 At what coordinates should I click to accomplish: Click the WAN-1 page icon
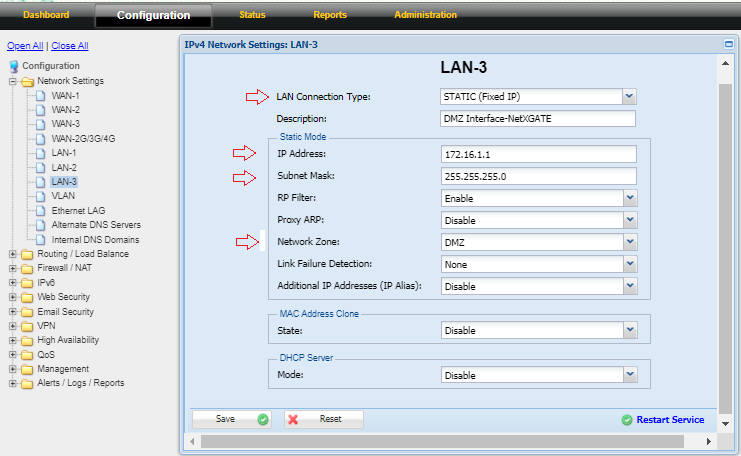tap(41, 95)
